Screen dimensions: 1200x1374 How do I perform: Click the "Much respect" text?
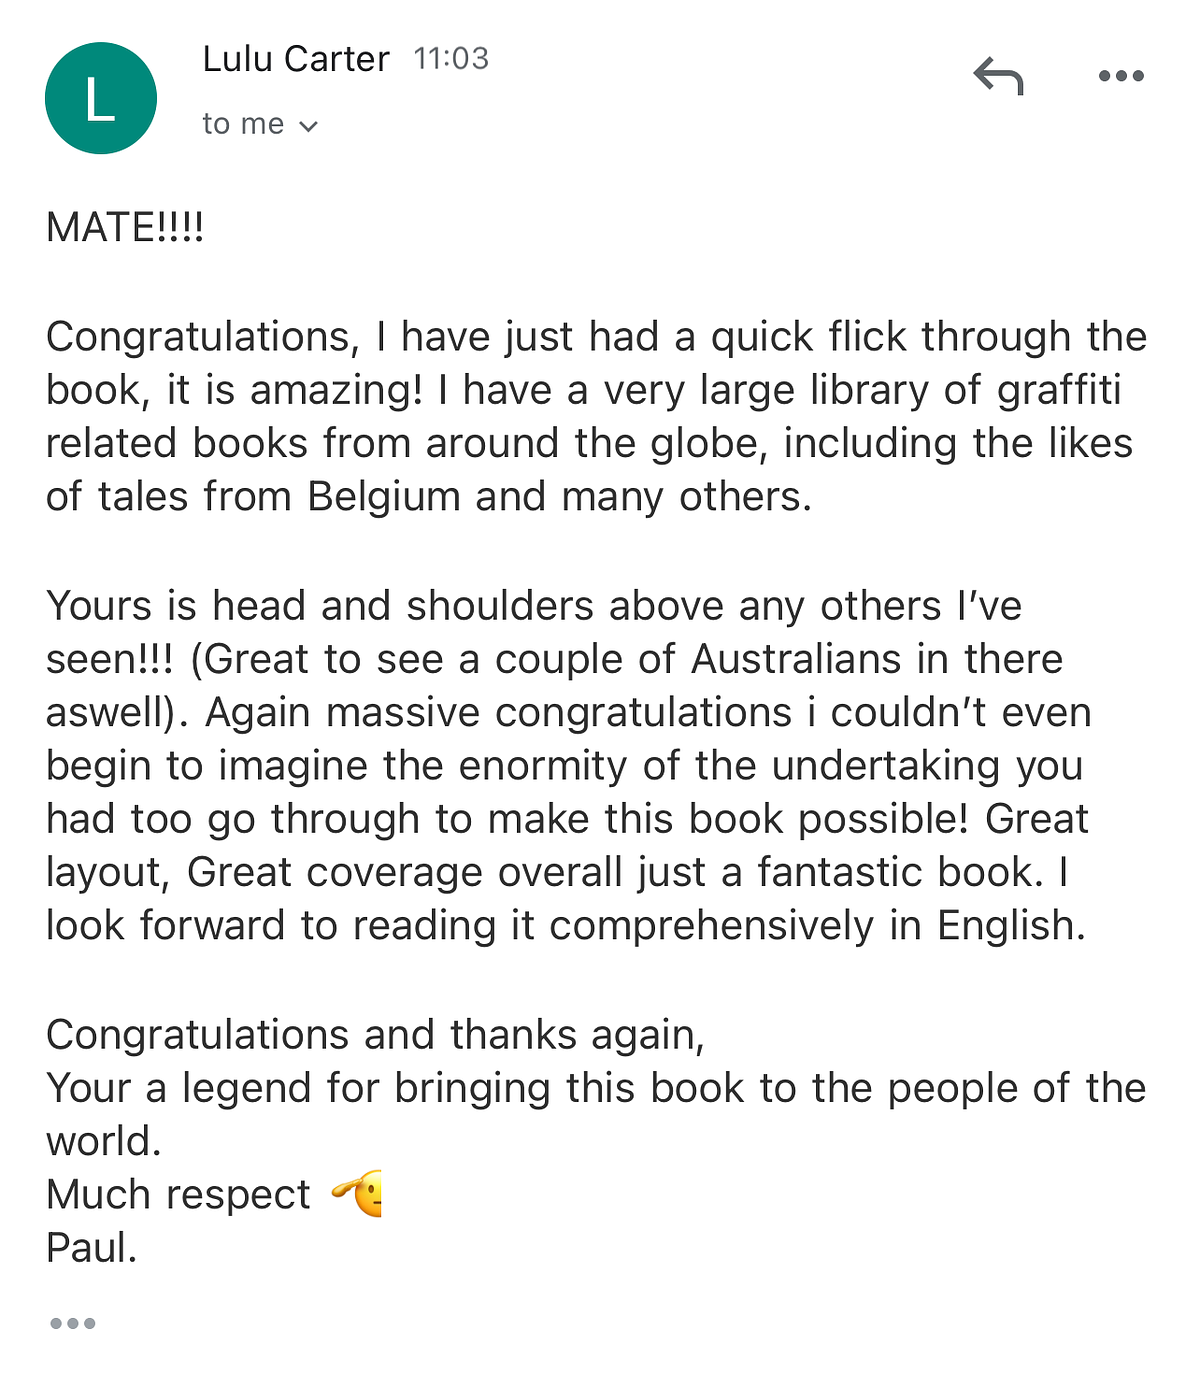tap(178, 1194)
